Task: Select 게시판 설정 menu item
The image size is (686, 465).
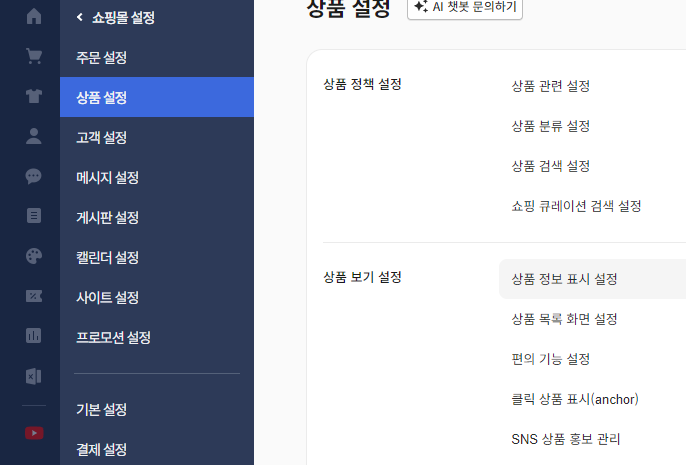Action: [157, 217]
